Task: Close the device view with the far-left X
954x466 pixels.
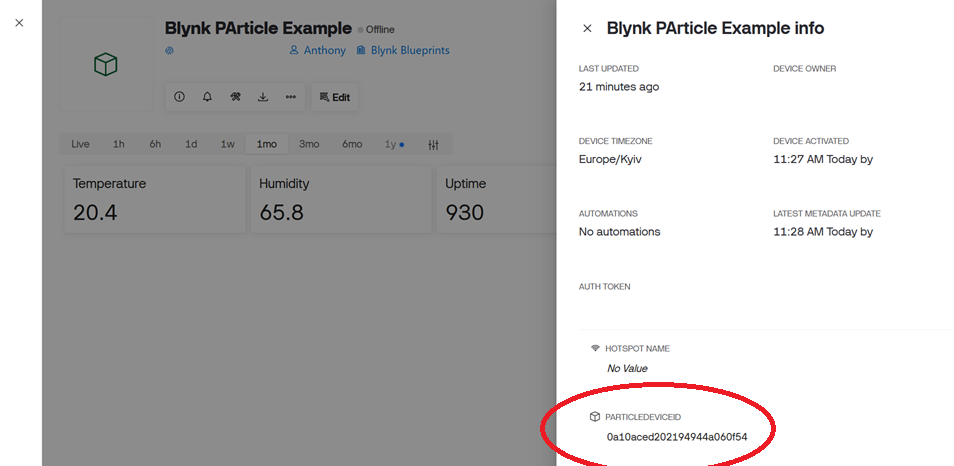Action: 19,23
